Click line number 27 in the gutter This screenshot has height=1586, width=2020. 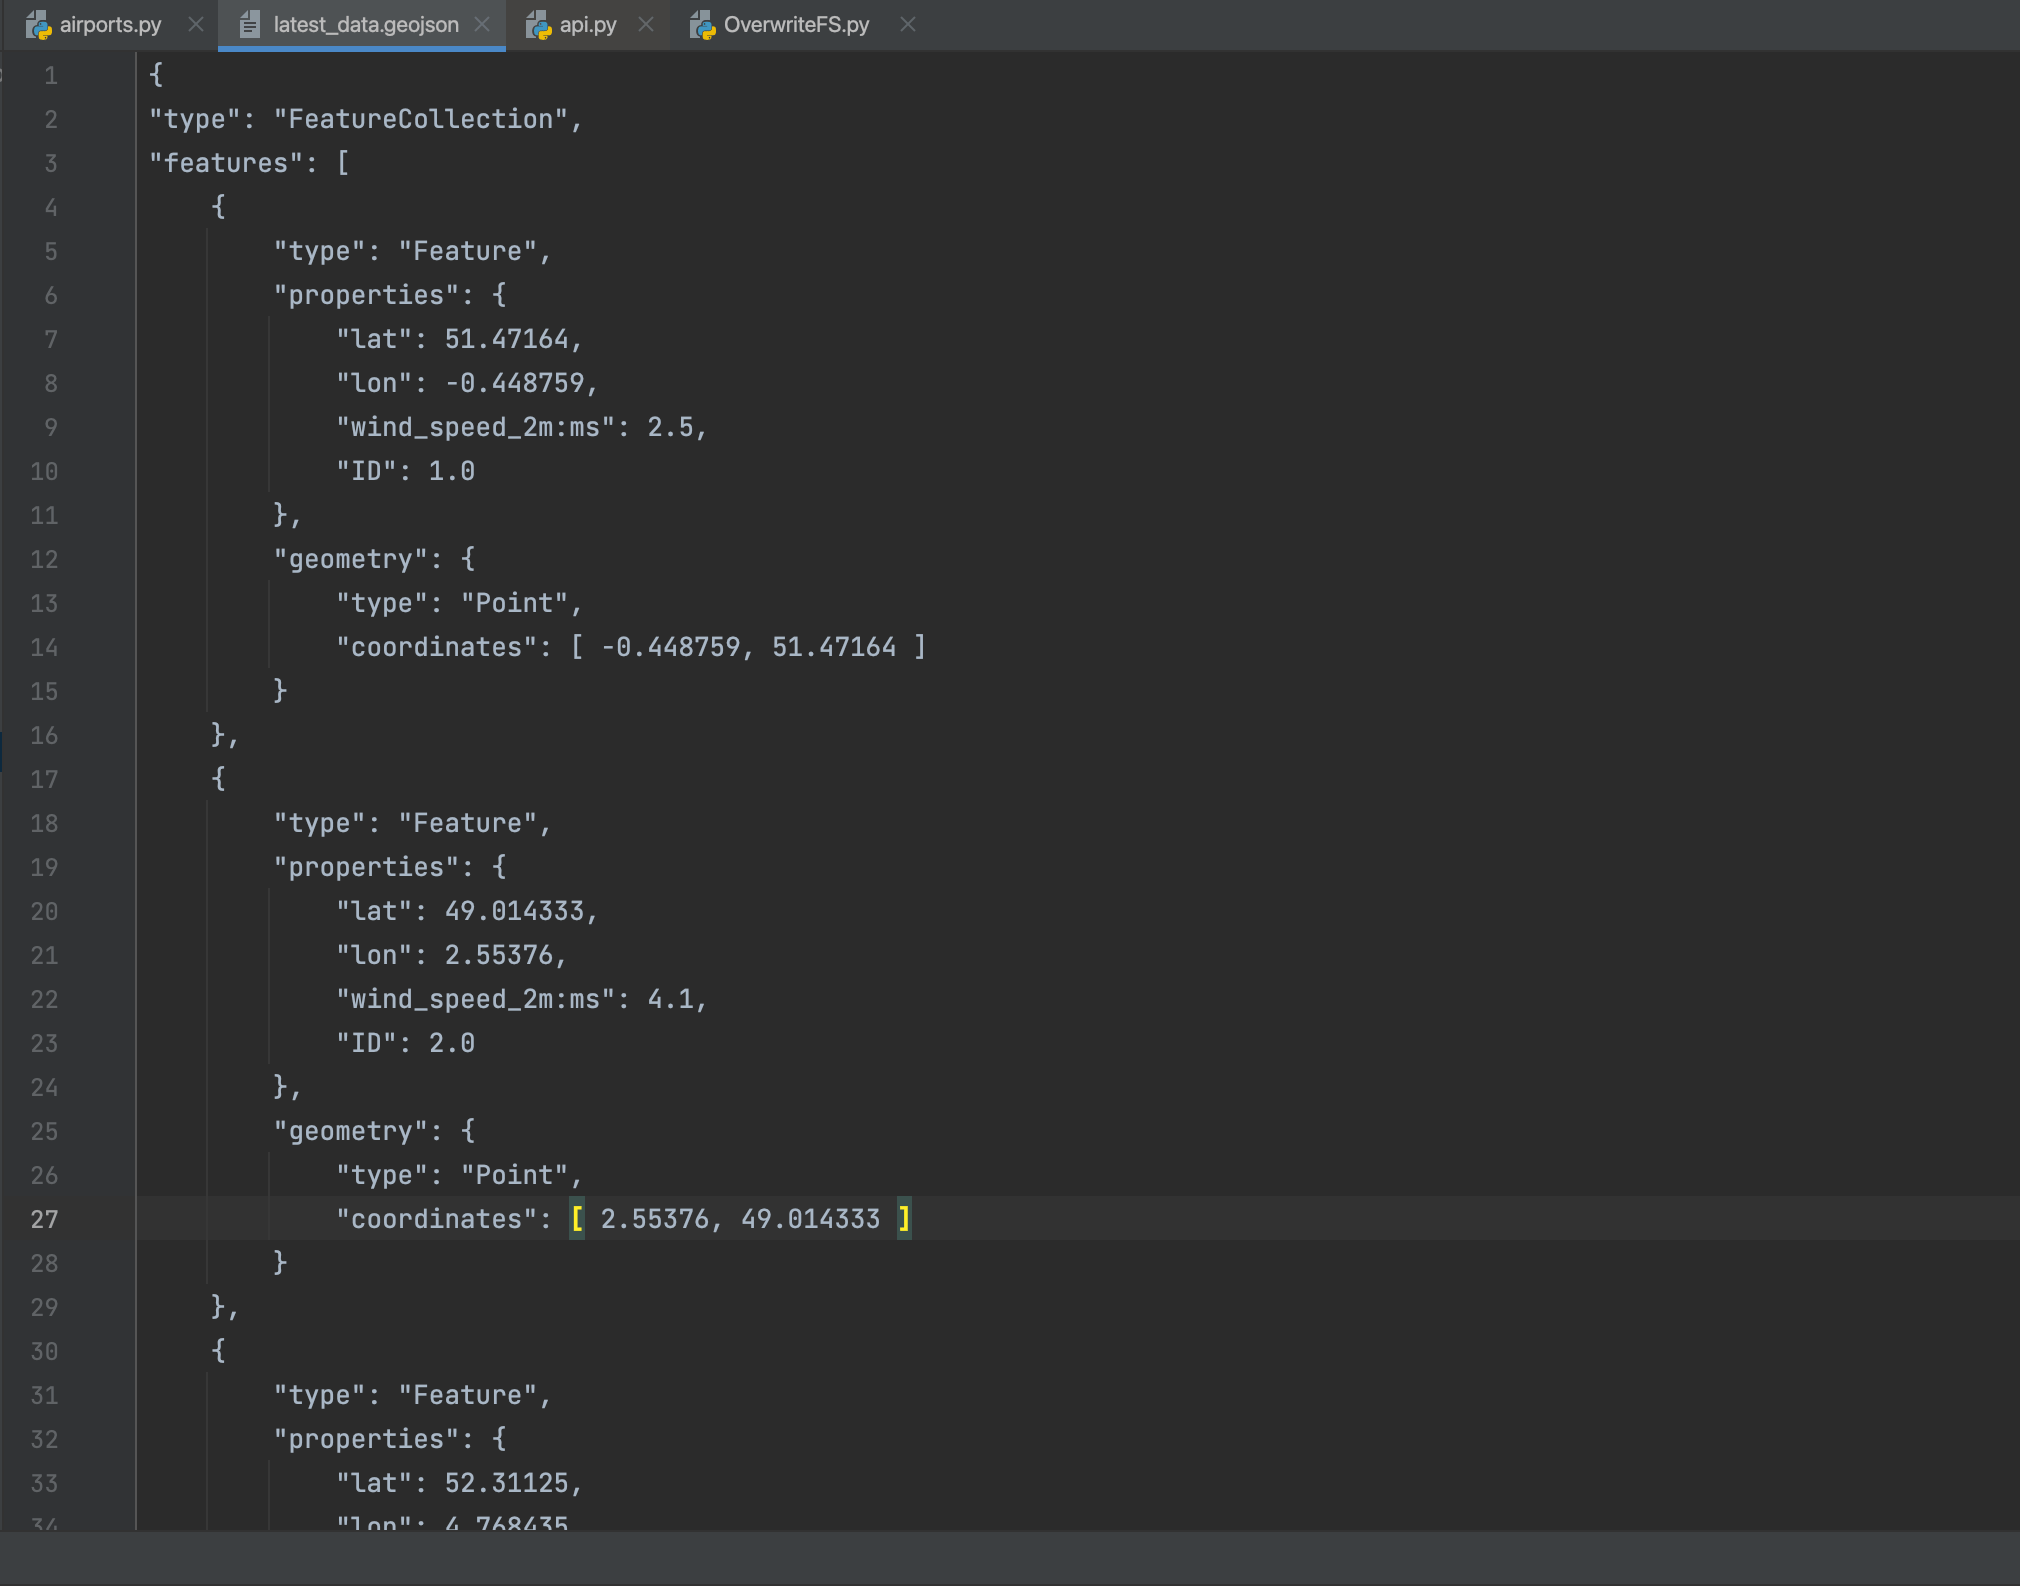[x=44, y=1219]
